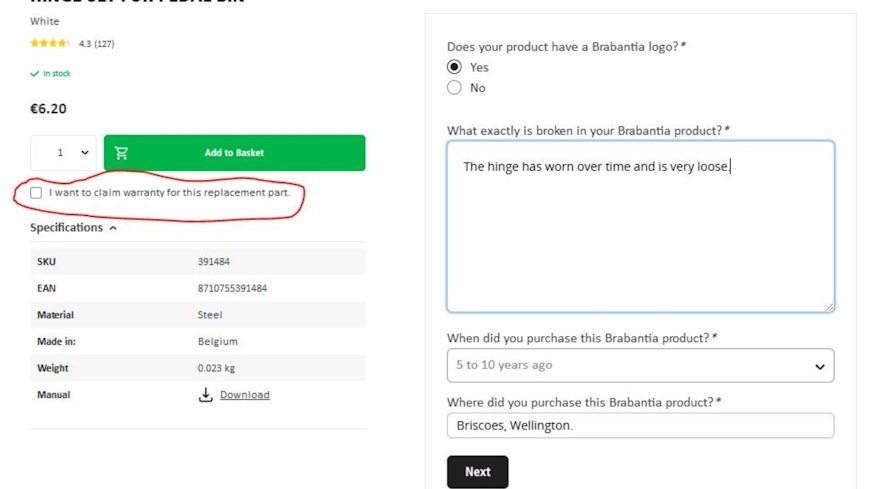Click the 4.3 (127) reviews count
The height and width of the screenshot is (489, 870).
[97, 43]
